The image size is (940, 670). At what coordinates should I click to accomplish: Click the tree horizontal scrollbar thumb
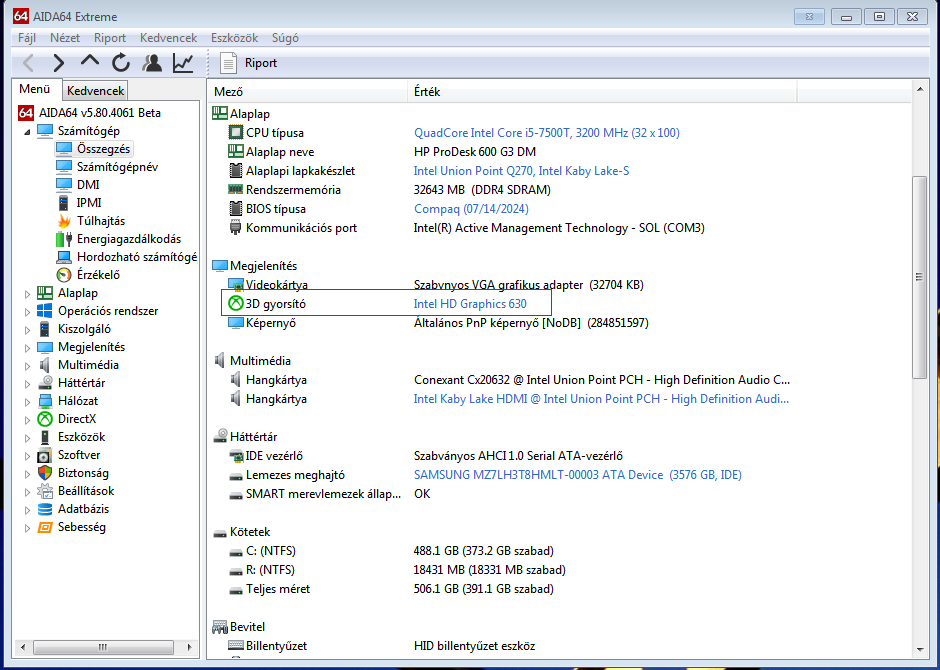point(103,647)
